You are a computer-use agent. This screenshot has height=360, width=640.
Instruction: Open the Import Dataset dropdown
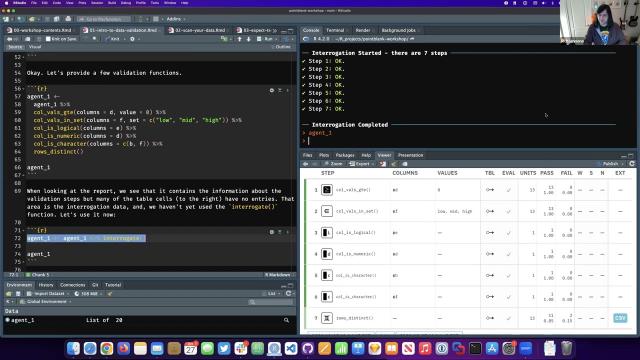[x=48, y=293]
